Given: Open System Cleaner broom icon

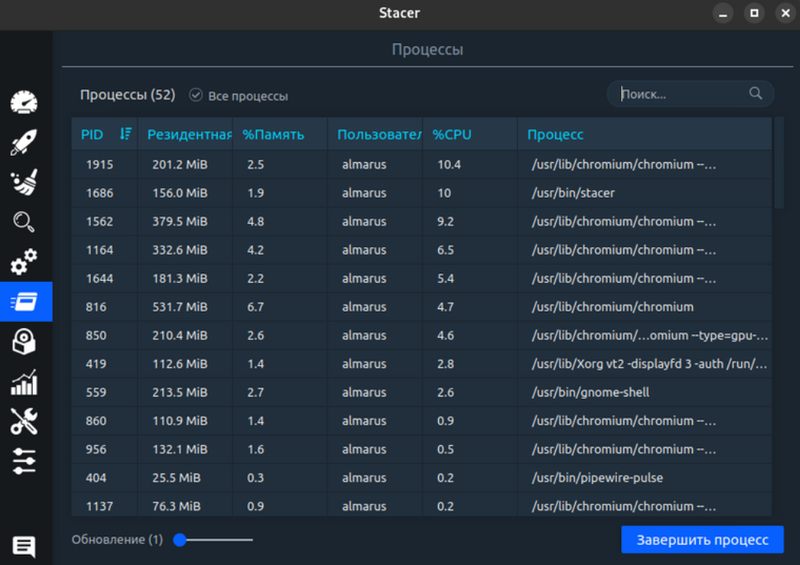Looking at the screenshot, I should [x=24, y=182].
